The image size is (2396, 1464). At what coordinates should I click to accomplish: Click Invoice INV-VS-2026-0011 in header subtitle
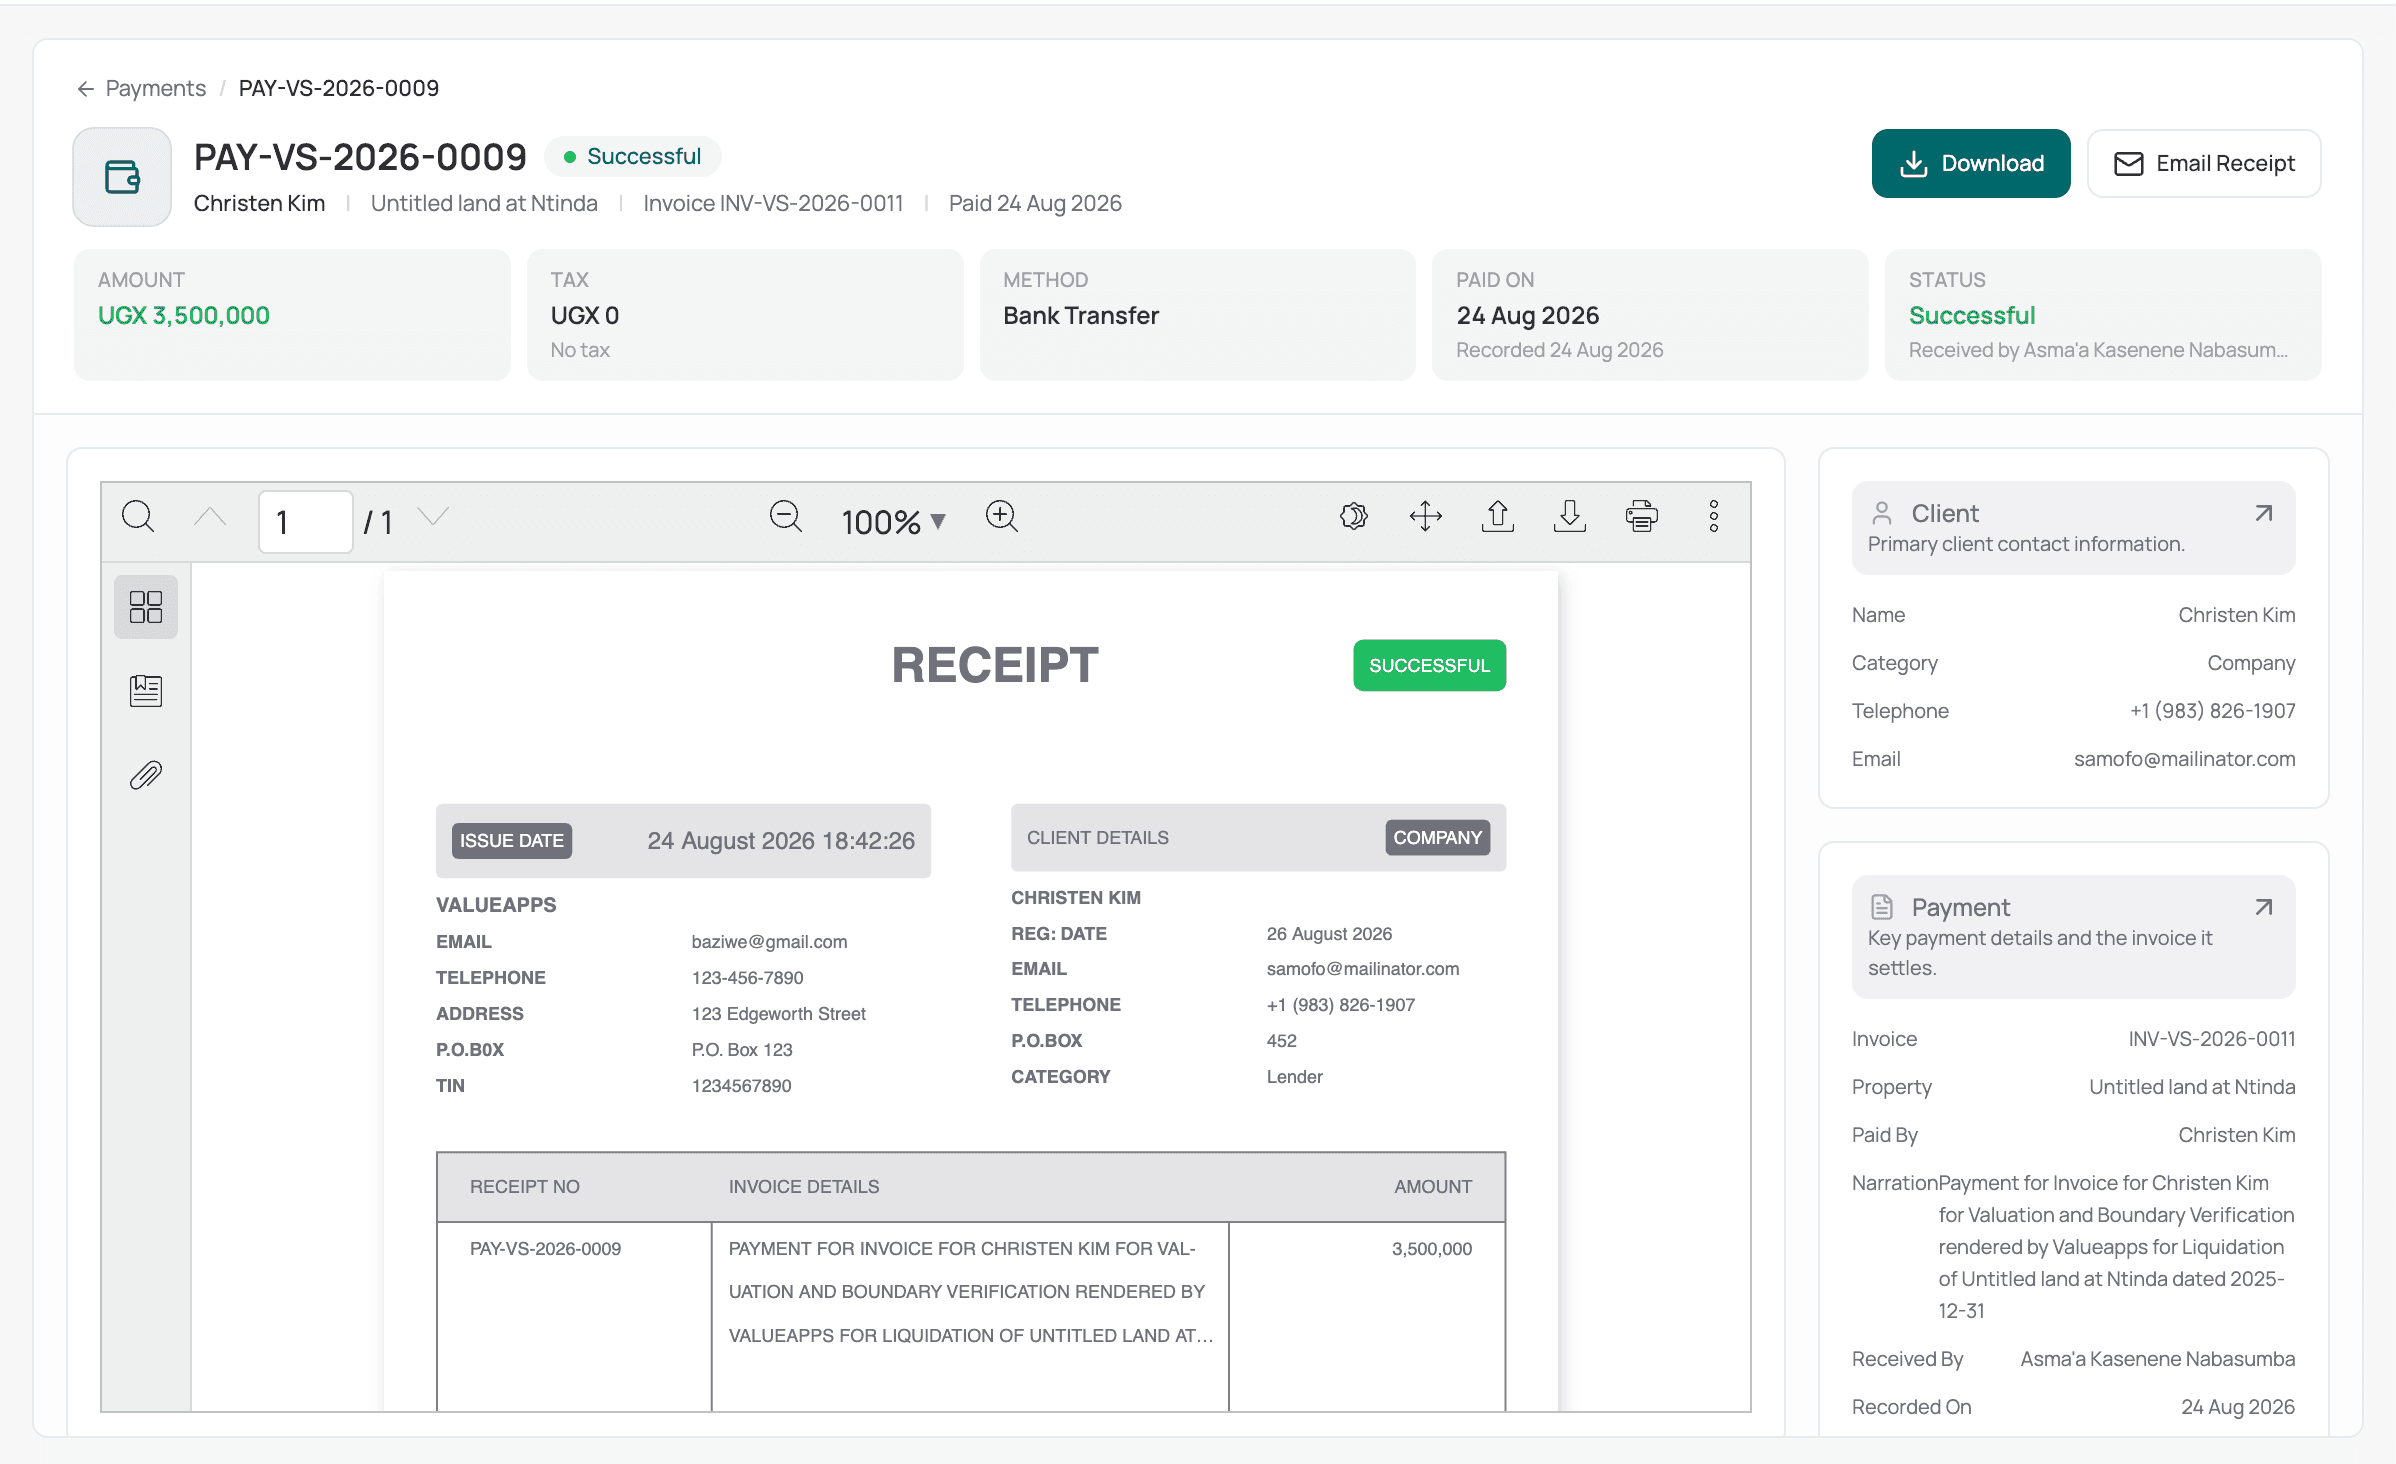pos(773,203)
